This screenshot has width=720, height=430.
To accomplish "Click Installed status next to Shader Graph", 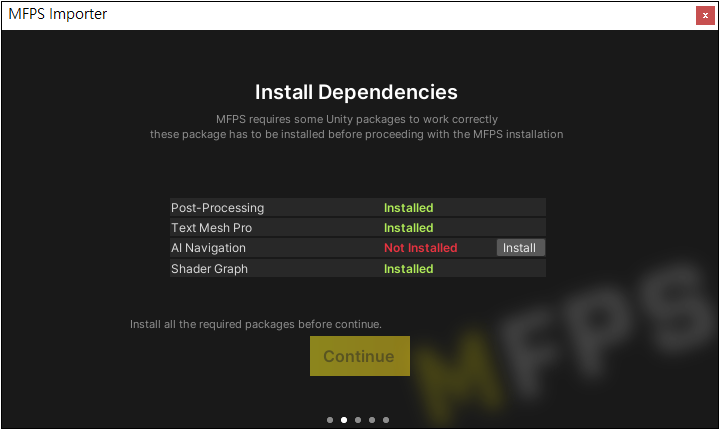I will [408, 269].
